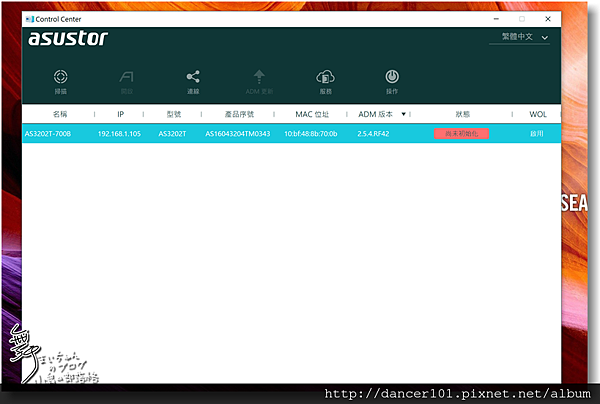The image size is (600, 404).
Task: Sort by the 狀態 column header
Action: point(463,114)
